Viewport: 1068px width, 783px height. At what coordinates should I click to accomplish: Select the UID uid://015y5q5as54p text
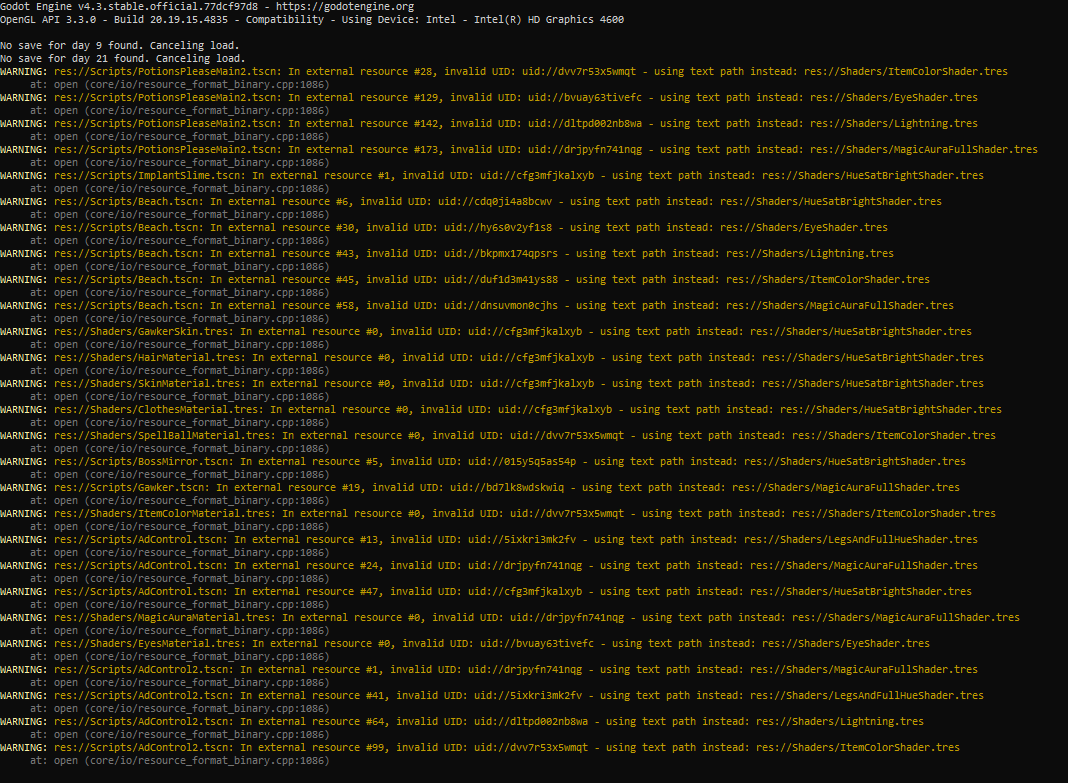coord(522,462)
